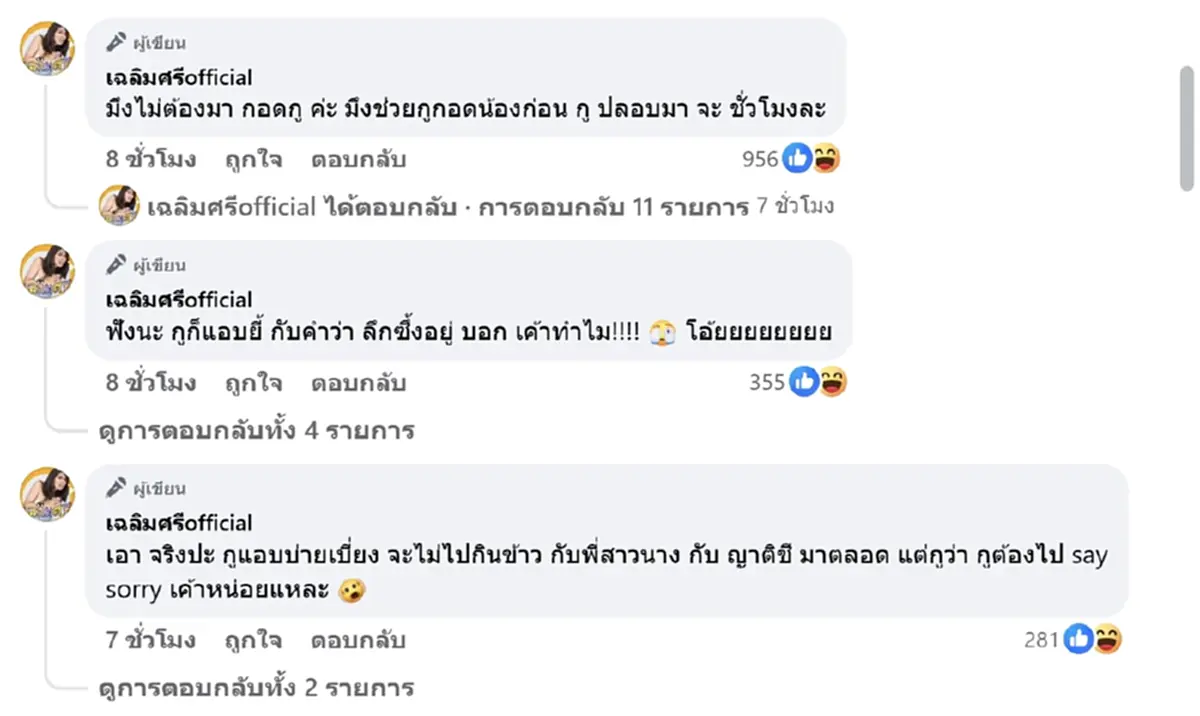
Task: Click the small avatar in the reply summary line
Action: [x=119, y=208]
